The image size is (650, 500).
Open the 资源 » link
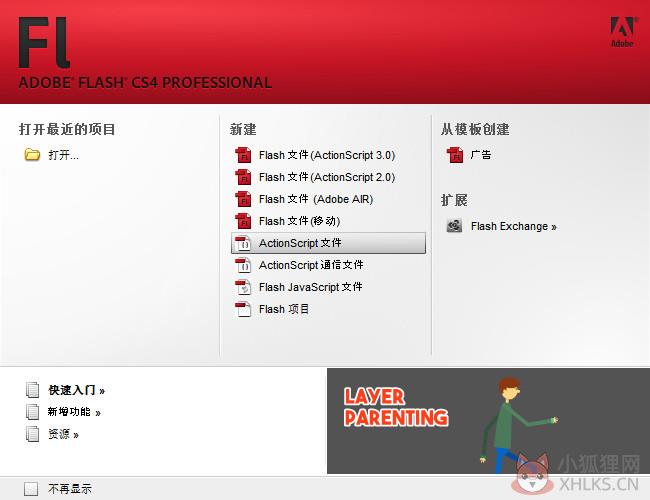(63, 434)
